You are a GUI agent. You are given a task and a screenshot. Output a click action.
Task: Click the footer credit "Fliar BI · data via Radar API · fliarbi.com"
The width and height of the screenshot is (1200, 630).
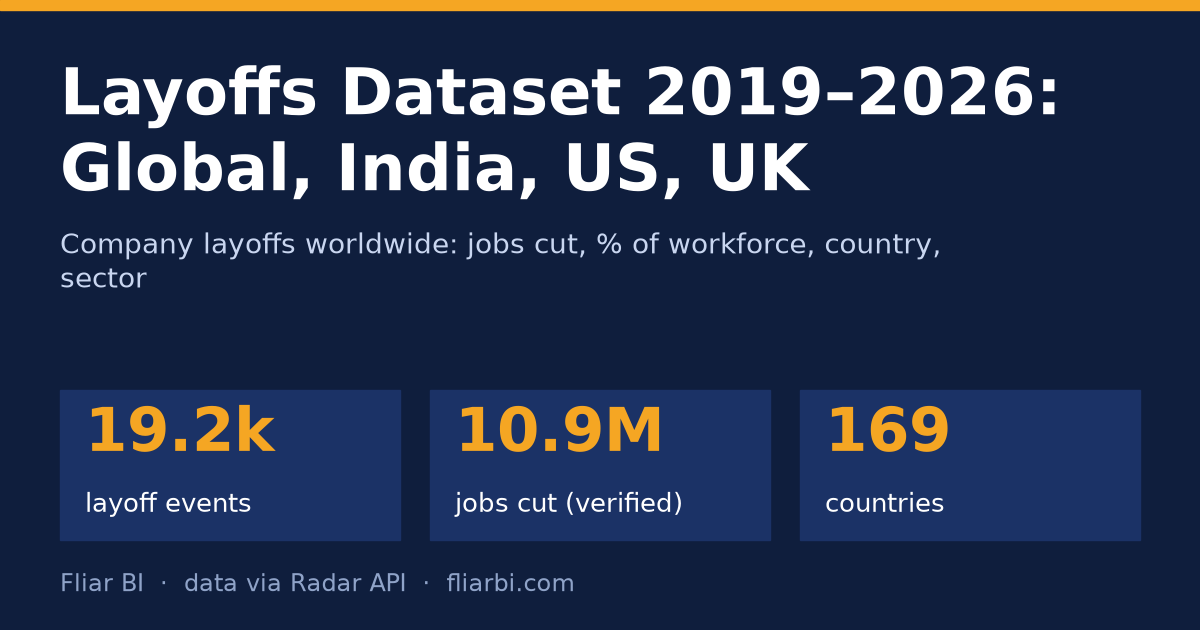tap(317, 583)
